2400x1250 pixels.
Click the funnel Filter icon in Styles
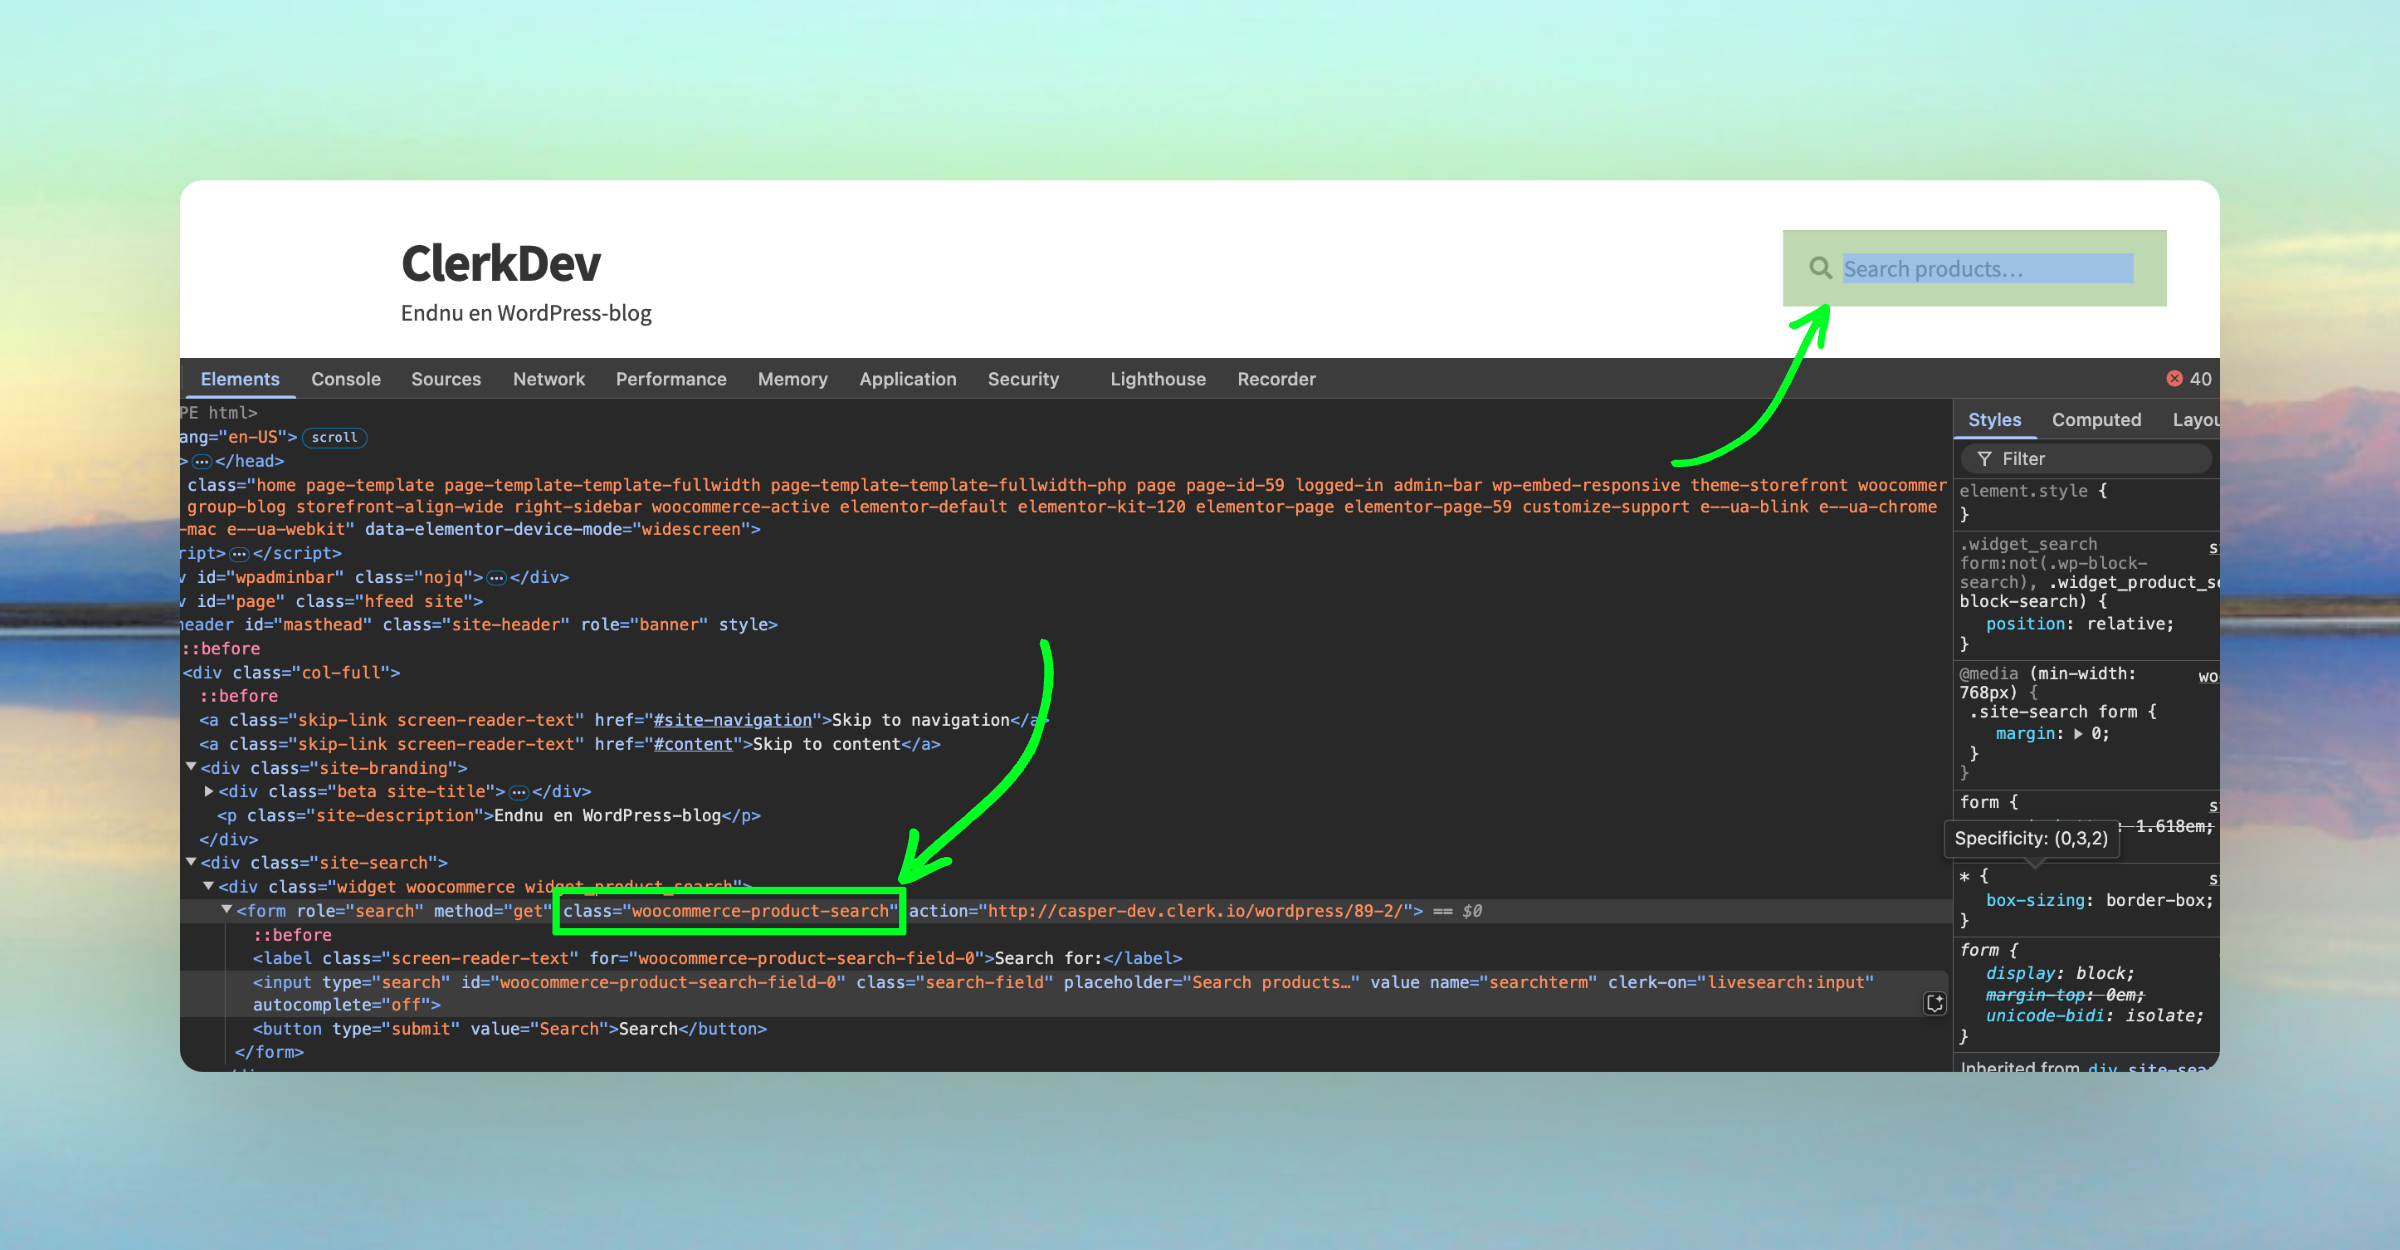pyautogui.click(x=1984, y=459)
